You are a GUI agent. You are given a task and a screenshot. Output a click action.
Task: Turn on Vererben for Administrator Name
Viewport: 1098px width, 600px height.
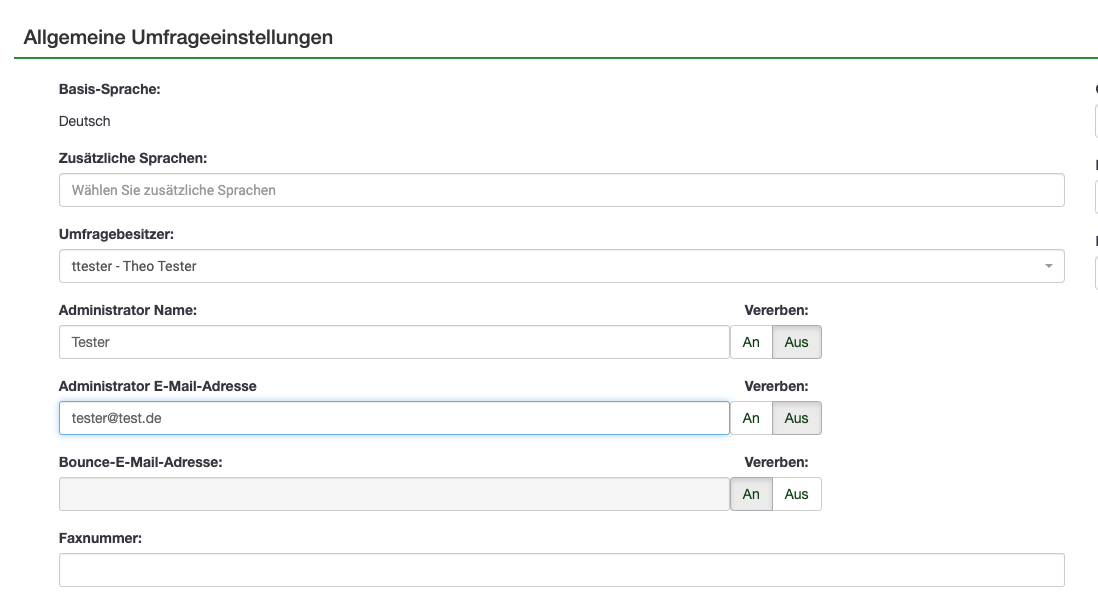point(751,342)
